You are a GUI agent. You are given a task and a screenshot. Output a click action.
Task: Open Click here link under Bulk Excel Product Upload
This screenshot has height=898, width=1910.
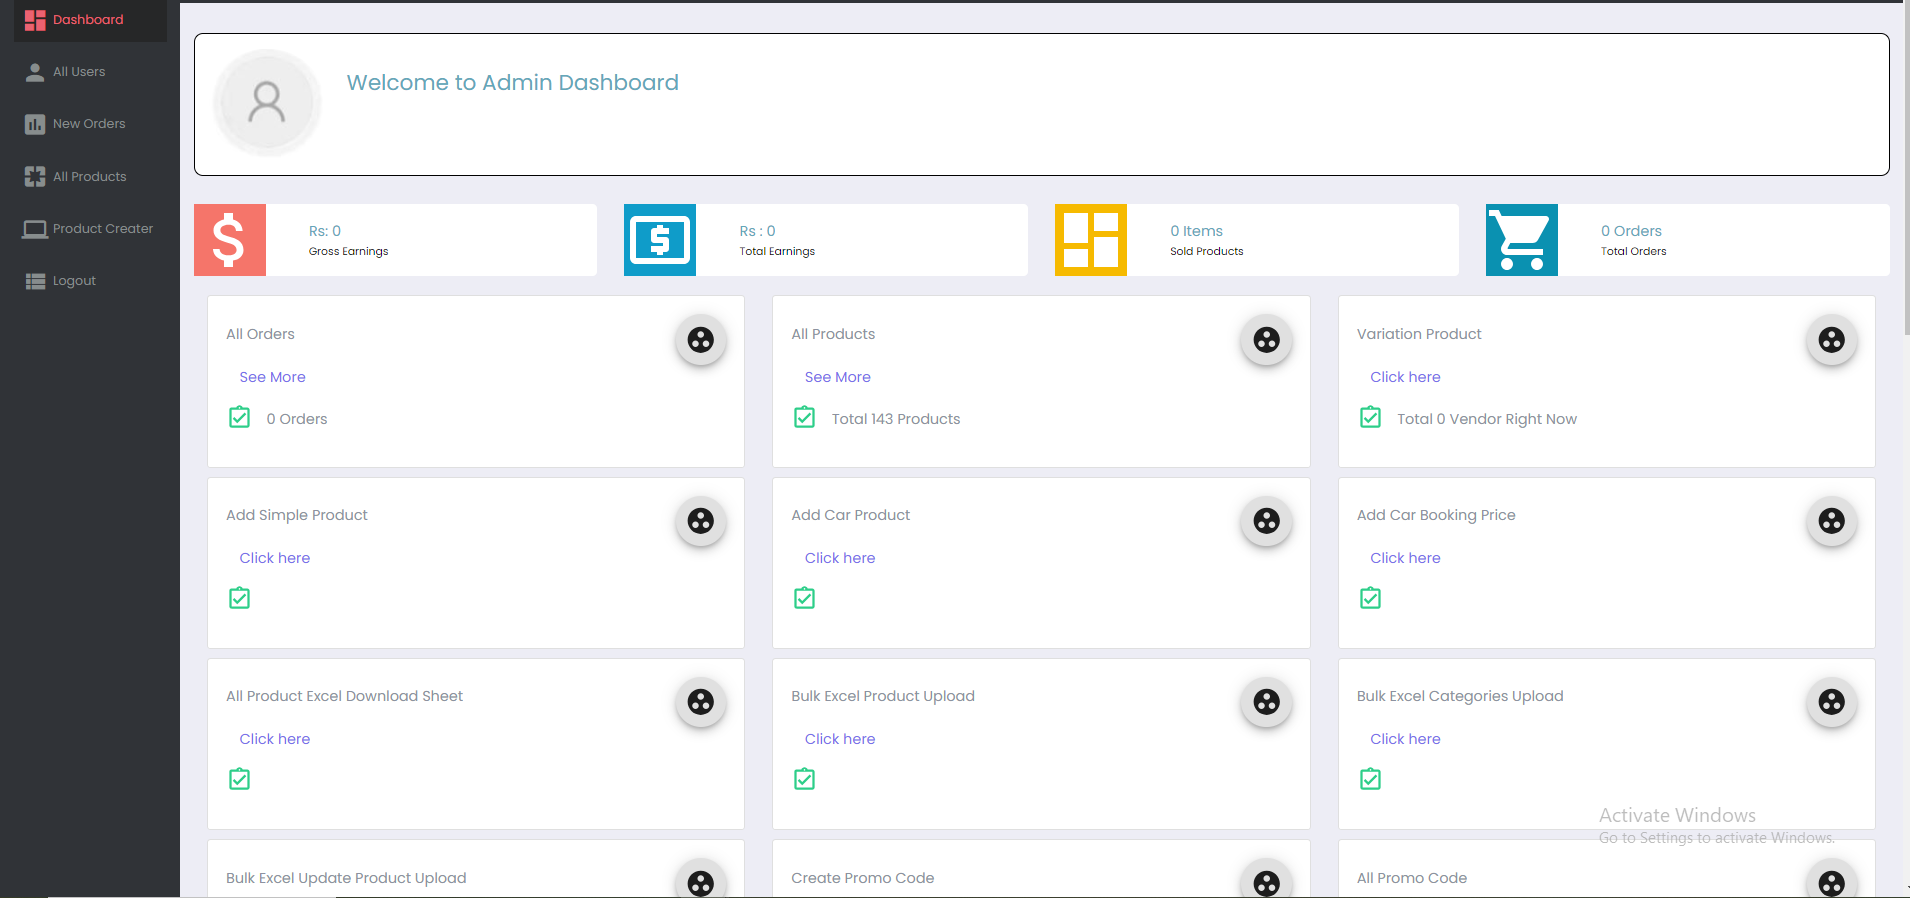pyautogui.click(x=839, y=739)
